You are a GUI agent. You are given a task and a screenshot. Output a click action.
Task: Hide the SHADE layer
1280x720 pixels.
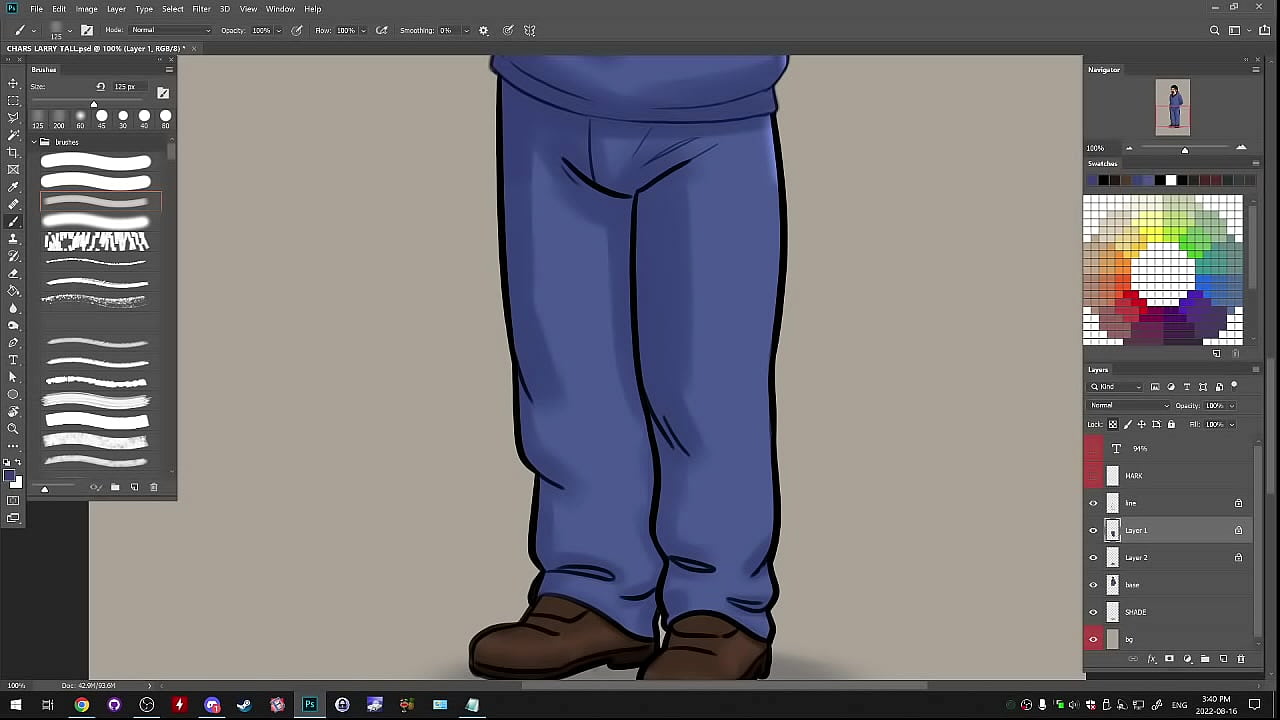point(1093,612)
